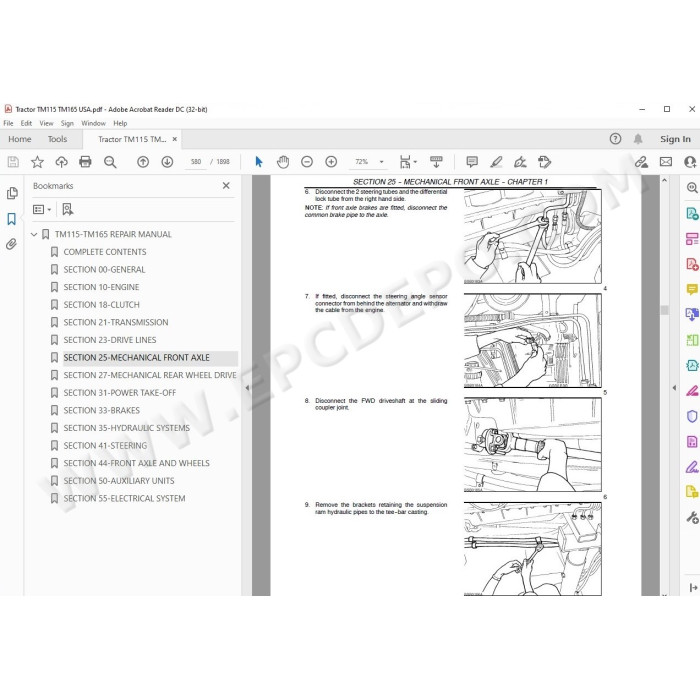The image size is (700, 700).
Task: Click the Save file icon
Action: 13,162
